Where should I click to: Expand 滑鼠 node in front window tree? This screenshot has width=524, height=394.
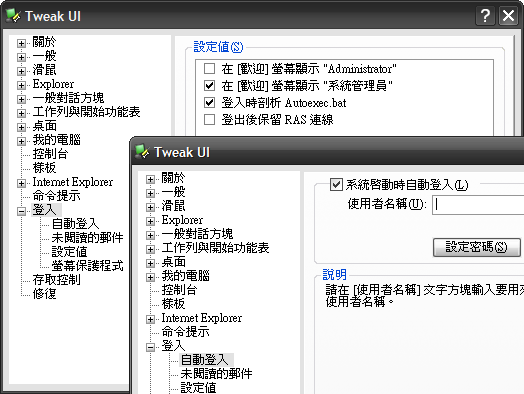pos(150,208)
